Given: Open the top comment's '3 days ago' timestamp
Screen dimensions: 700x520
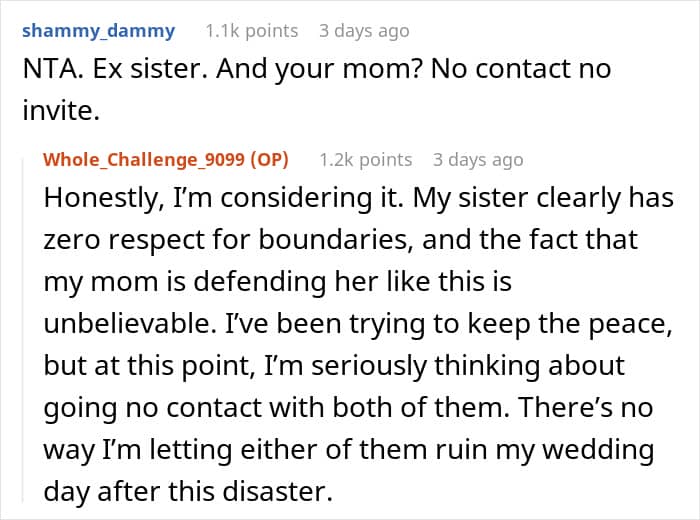Looking at the screenshot, I should point(364,31).
